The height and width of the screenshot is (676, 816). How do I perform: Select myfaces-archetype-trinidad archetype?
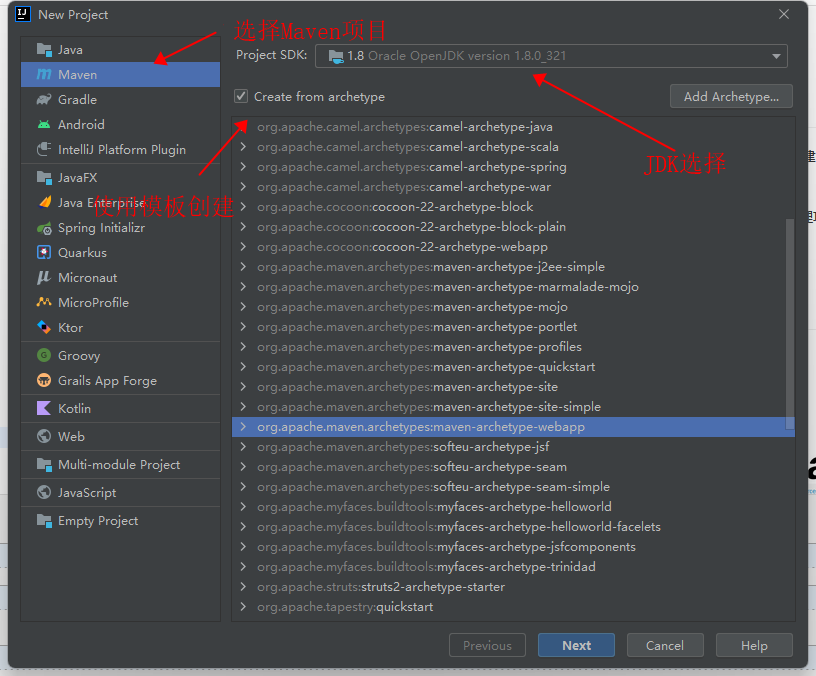tap(513, 567)
